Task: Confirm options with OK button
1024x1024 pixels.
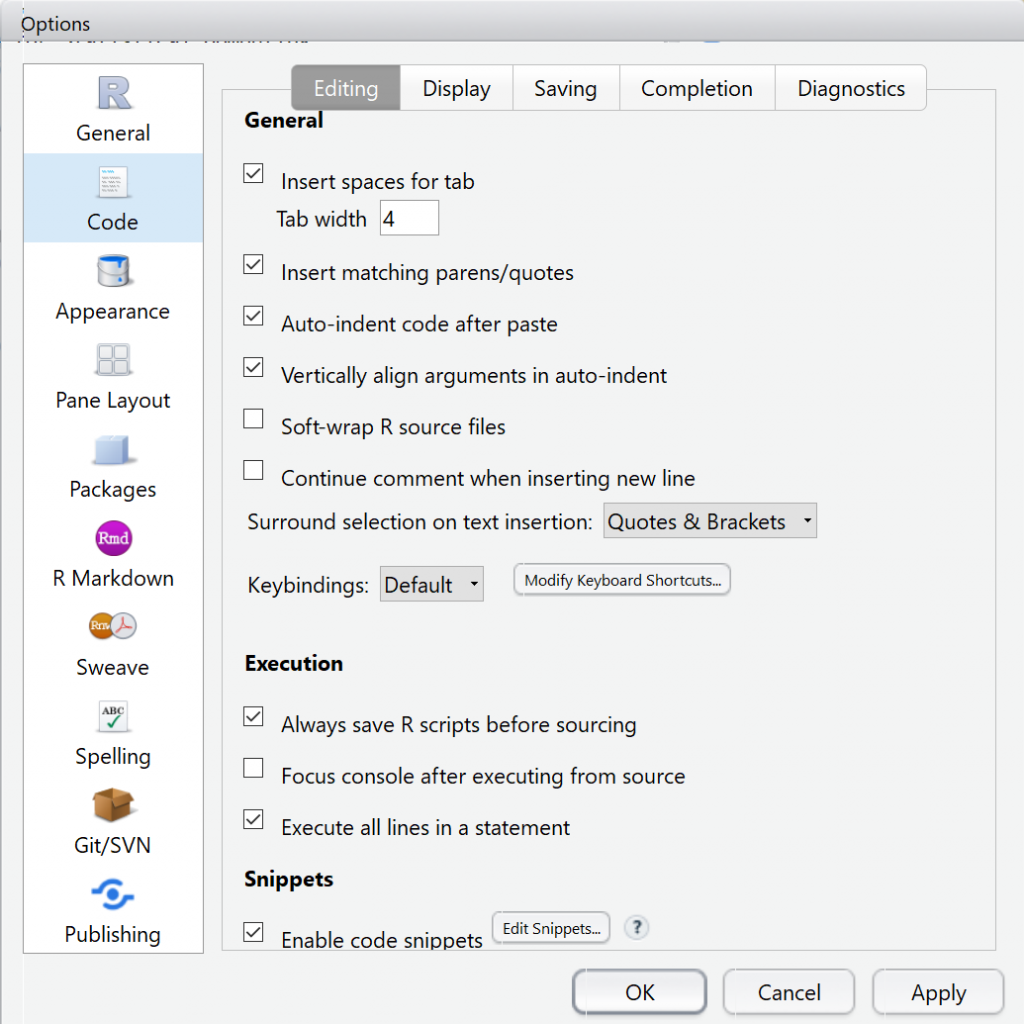Action: (639, 992)
